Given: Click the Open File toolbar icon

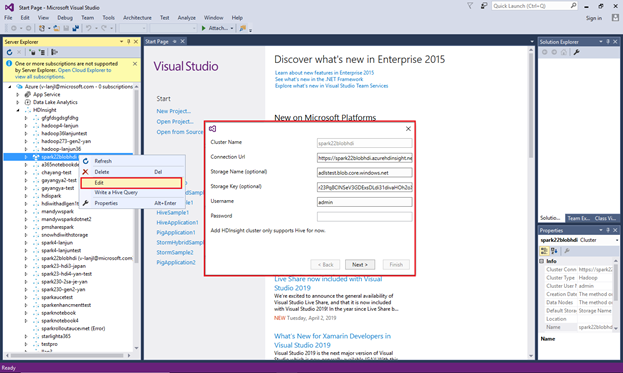Looking at the screenshot, I should tap(56, 28).
